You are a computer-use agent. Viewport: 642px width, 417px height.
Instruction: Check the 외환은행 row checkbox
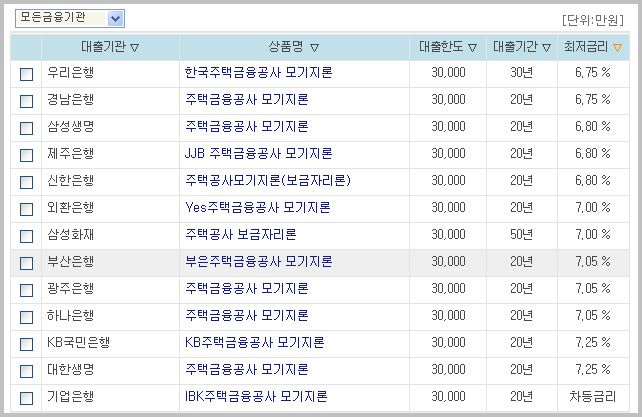(x=27, y=209)
